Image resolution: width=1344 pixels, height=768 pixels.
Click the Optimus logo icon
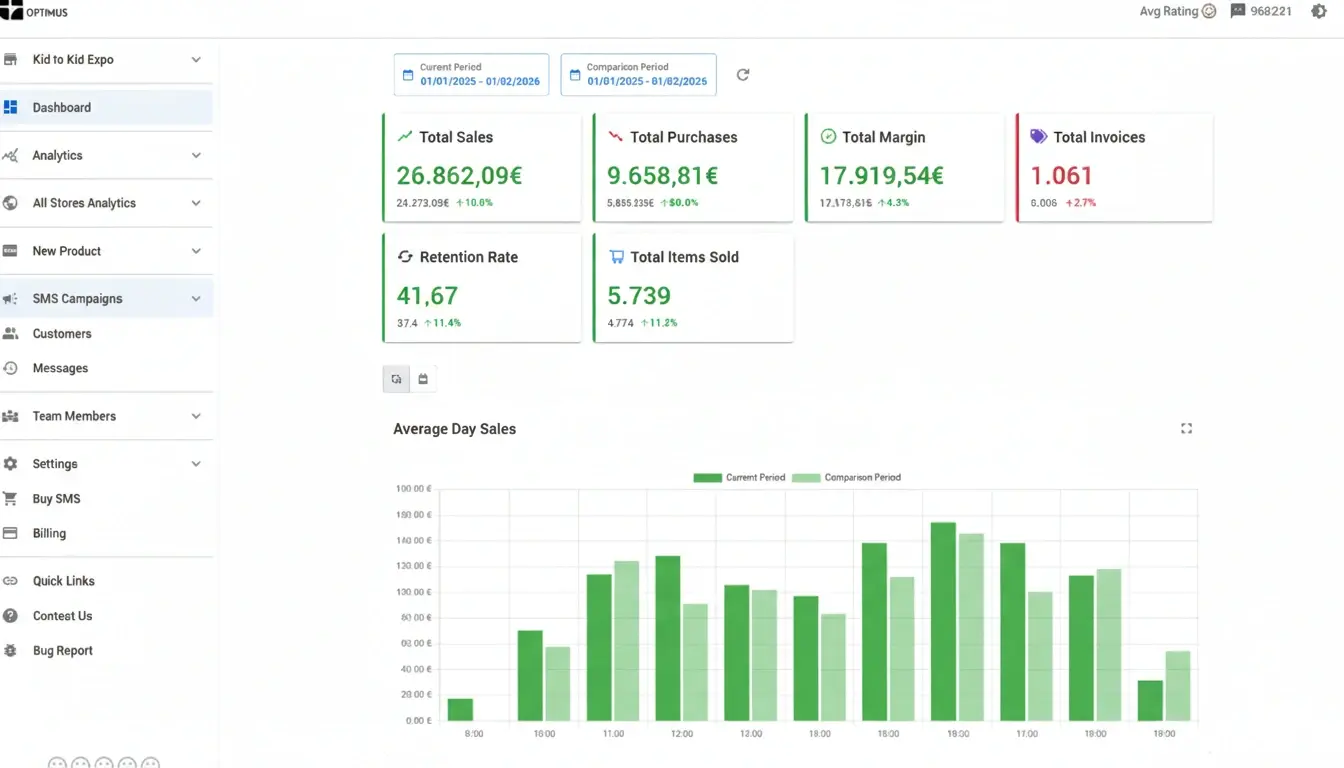click(11, 12)
